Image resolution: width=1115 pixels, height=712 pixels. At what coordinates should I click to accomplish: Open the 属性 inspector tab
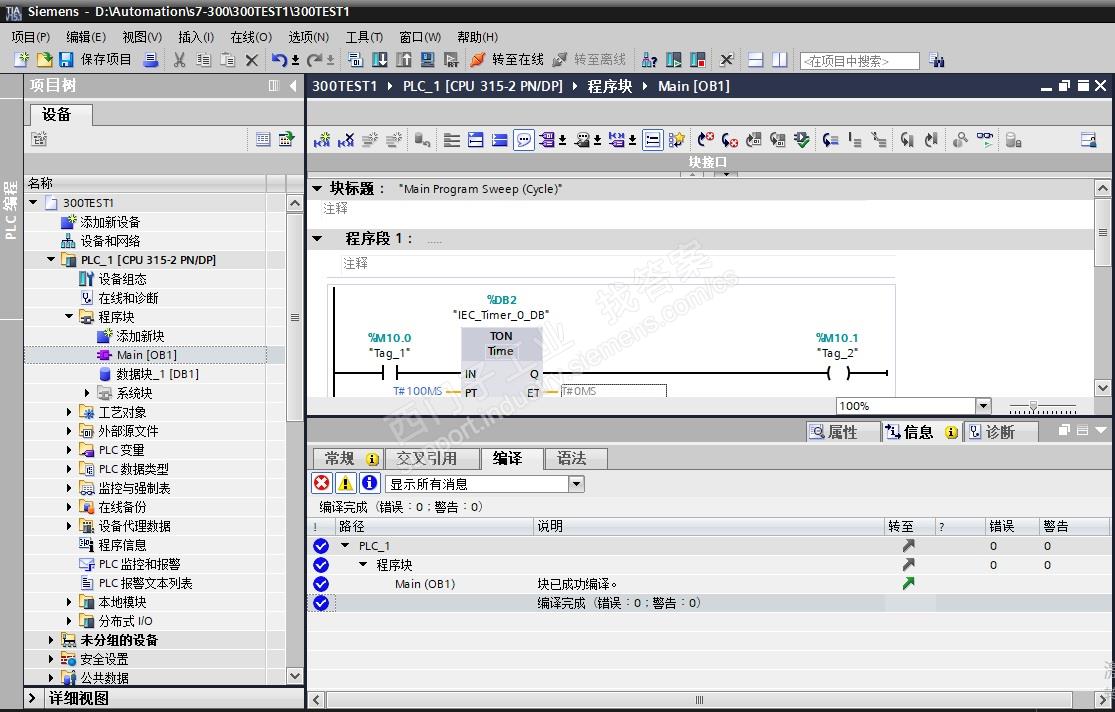[843, 432]
